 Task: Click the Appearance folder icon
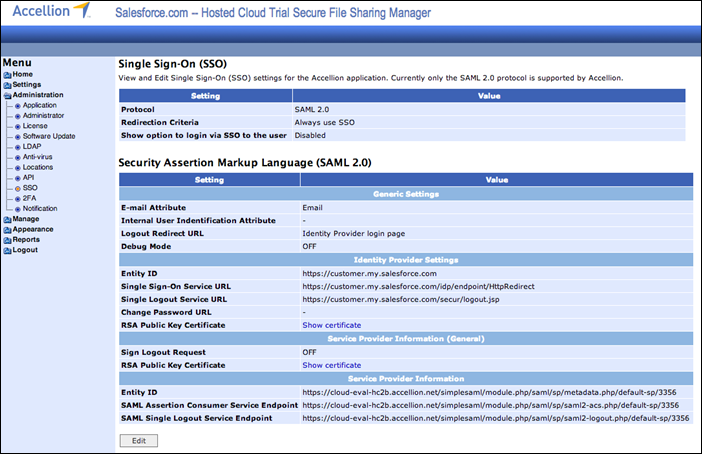click(x=7, y=230)
